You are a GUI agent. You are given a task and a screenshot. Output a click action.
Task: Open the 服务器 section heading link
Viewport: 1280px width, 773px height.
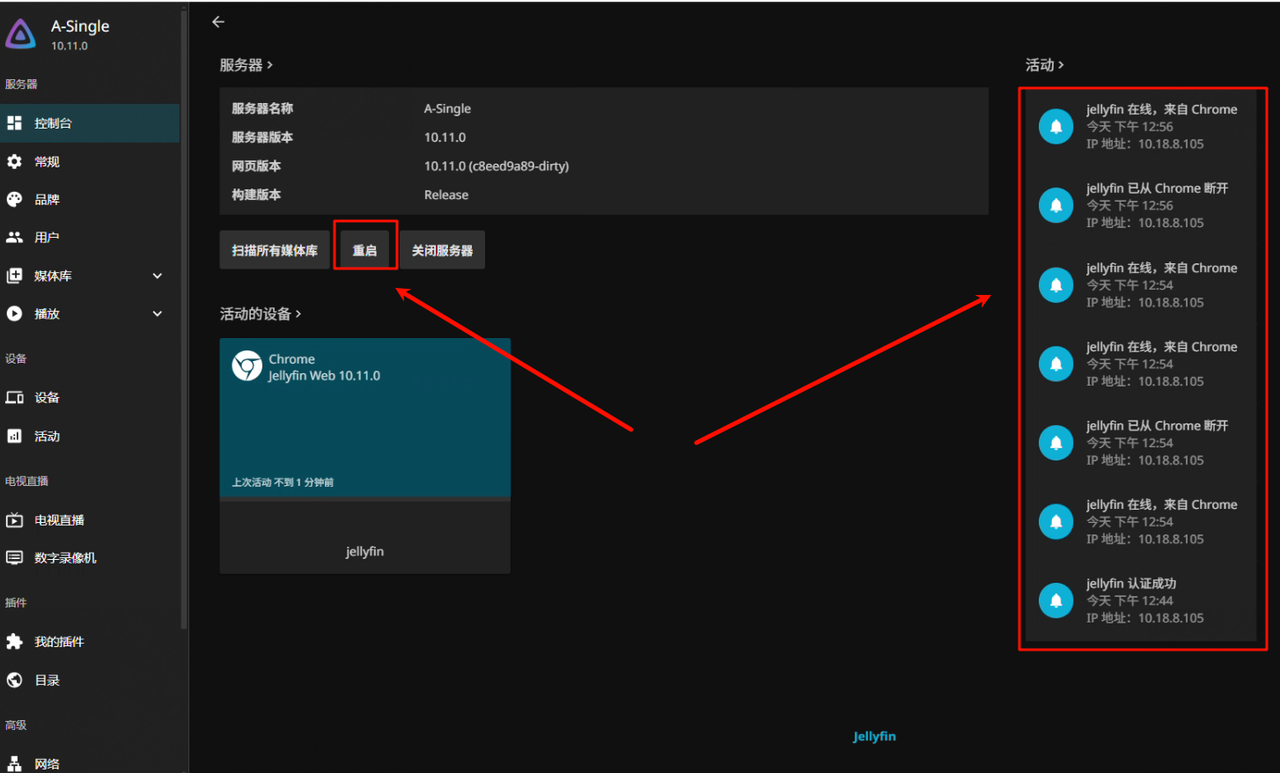click(x=246, y=65)
